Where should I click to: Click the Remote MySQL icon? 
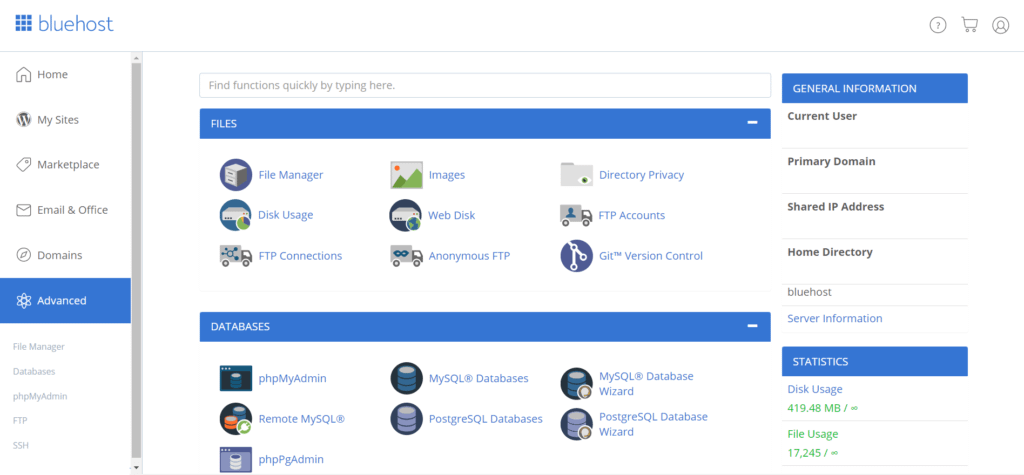pyautogui.click(x=235, y=419)
